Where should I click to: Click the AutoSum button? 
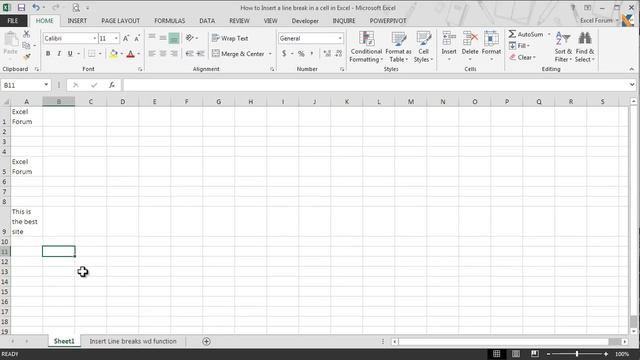(526, 34)
